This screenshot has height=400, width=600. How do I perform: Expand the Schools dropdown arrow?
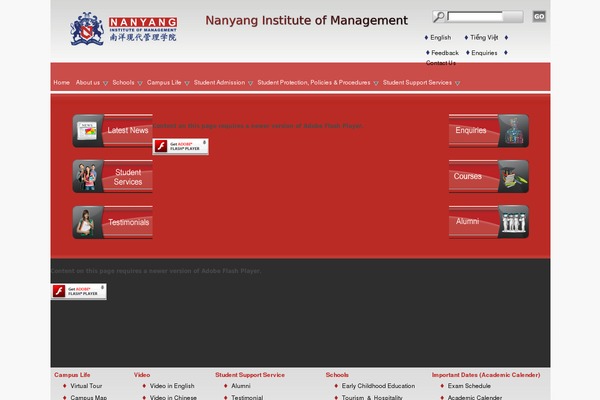(x=140, y=83)
